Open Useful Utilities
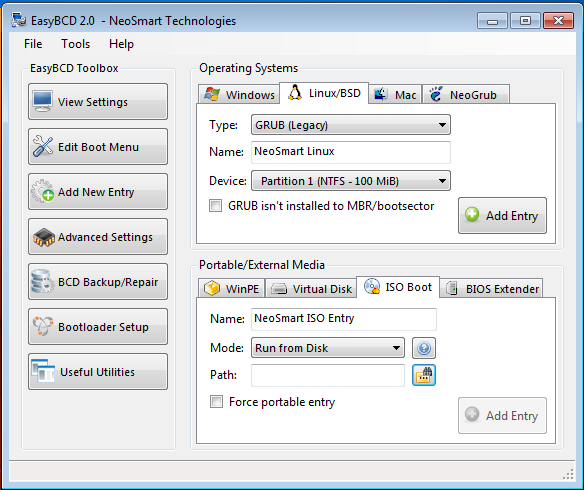This screenshot has height=490, width=584. tap(98, 372)
